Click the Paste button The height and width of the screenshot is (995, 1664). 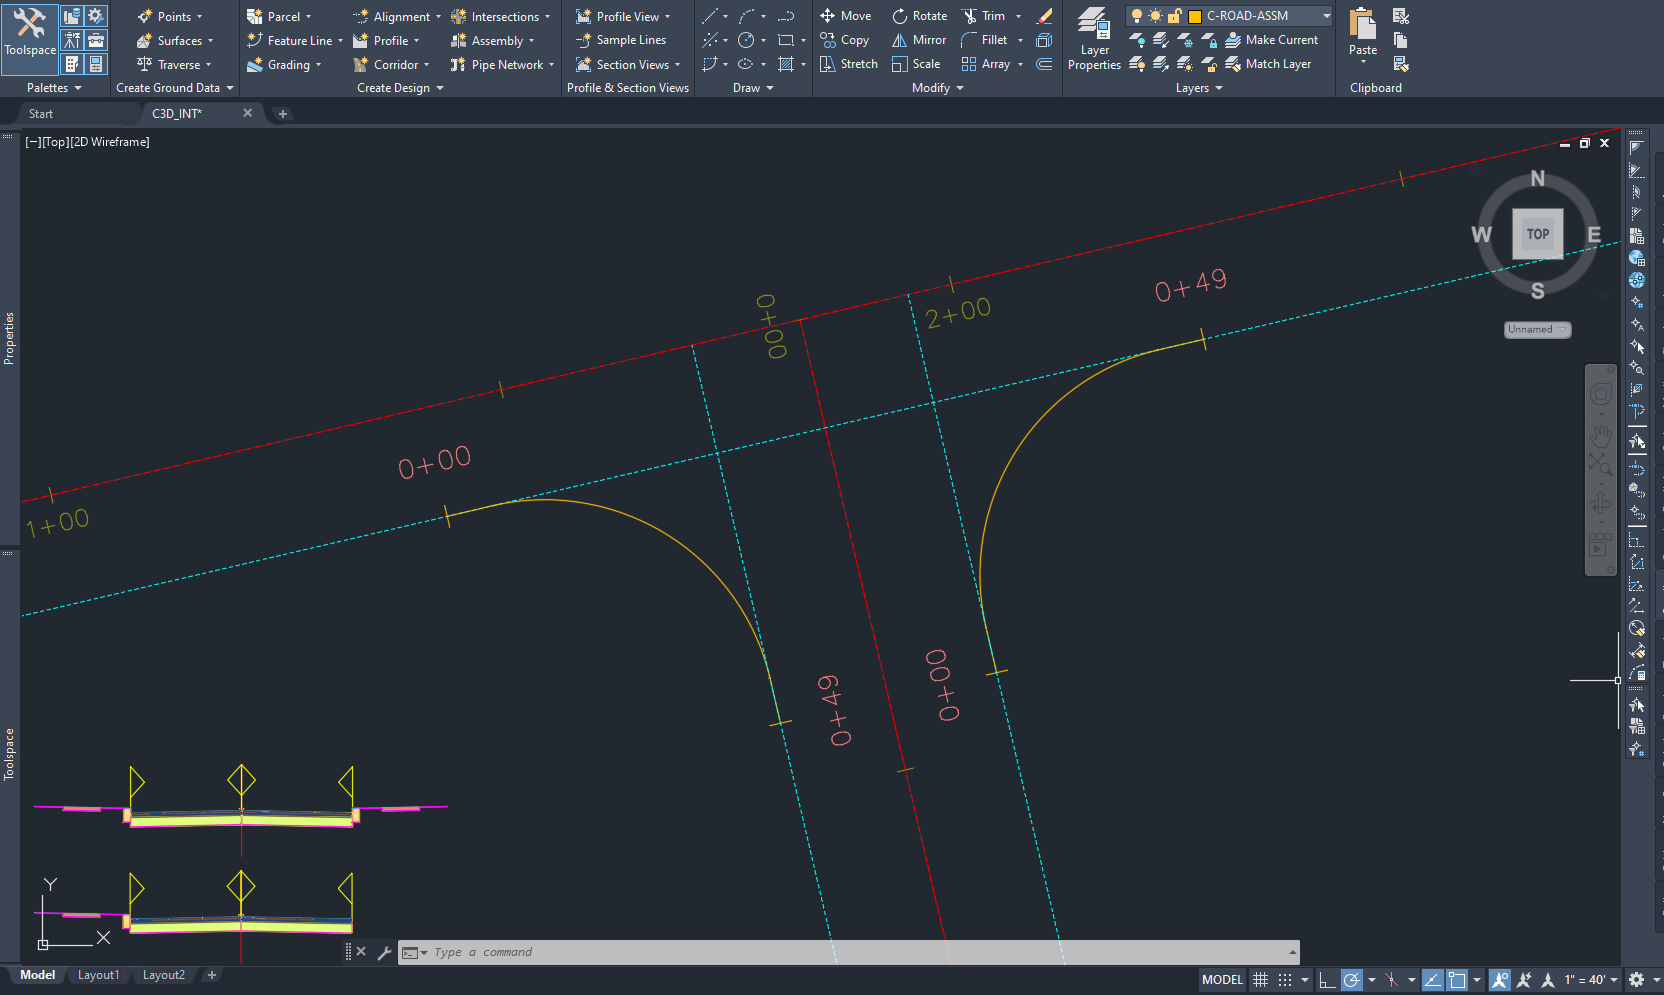pos(1363,32)
